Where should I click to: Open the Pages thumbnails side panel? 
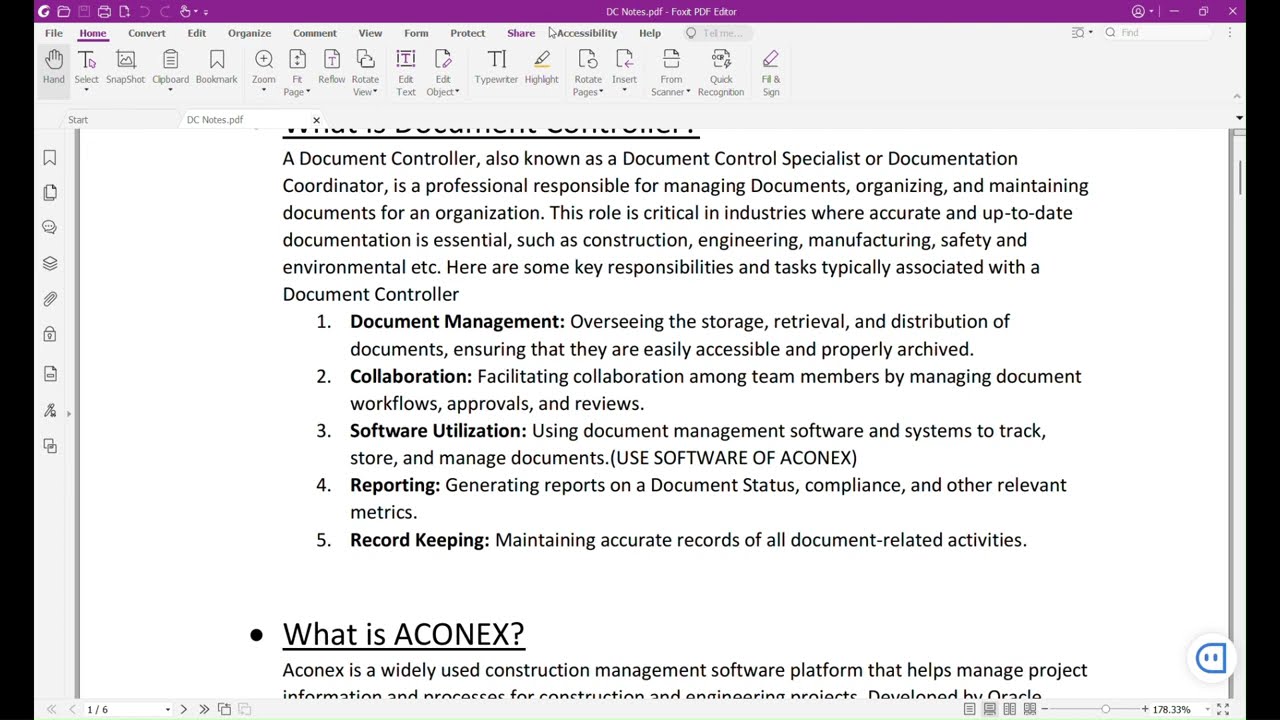(x=50, y=192)
